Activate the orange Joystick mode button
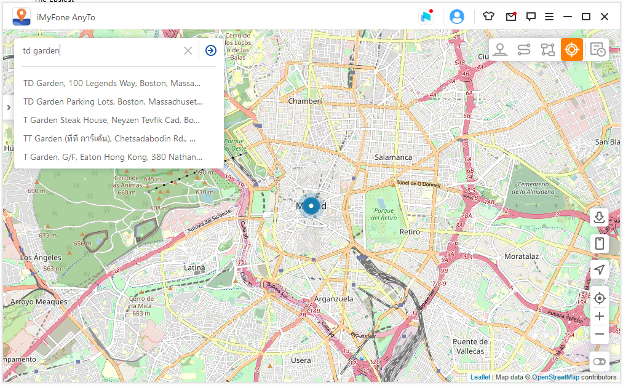The image size is (624, 386). coord(571,50)
